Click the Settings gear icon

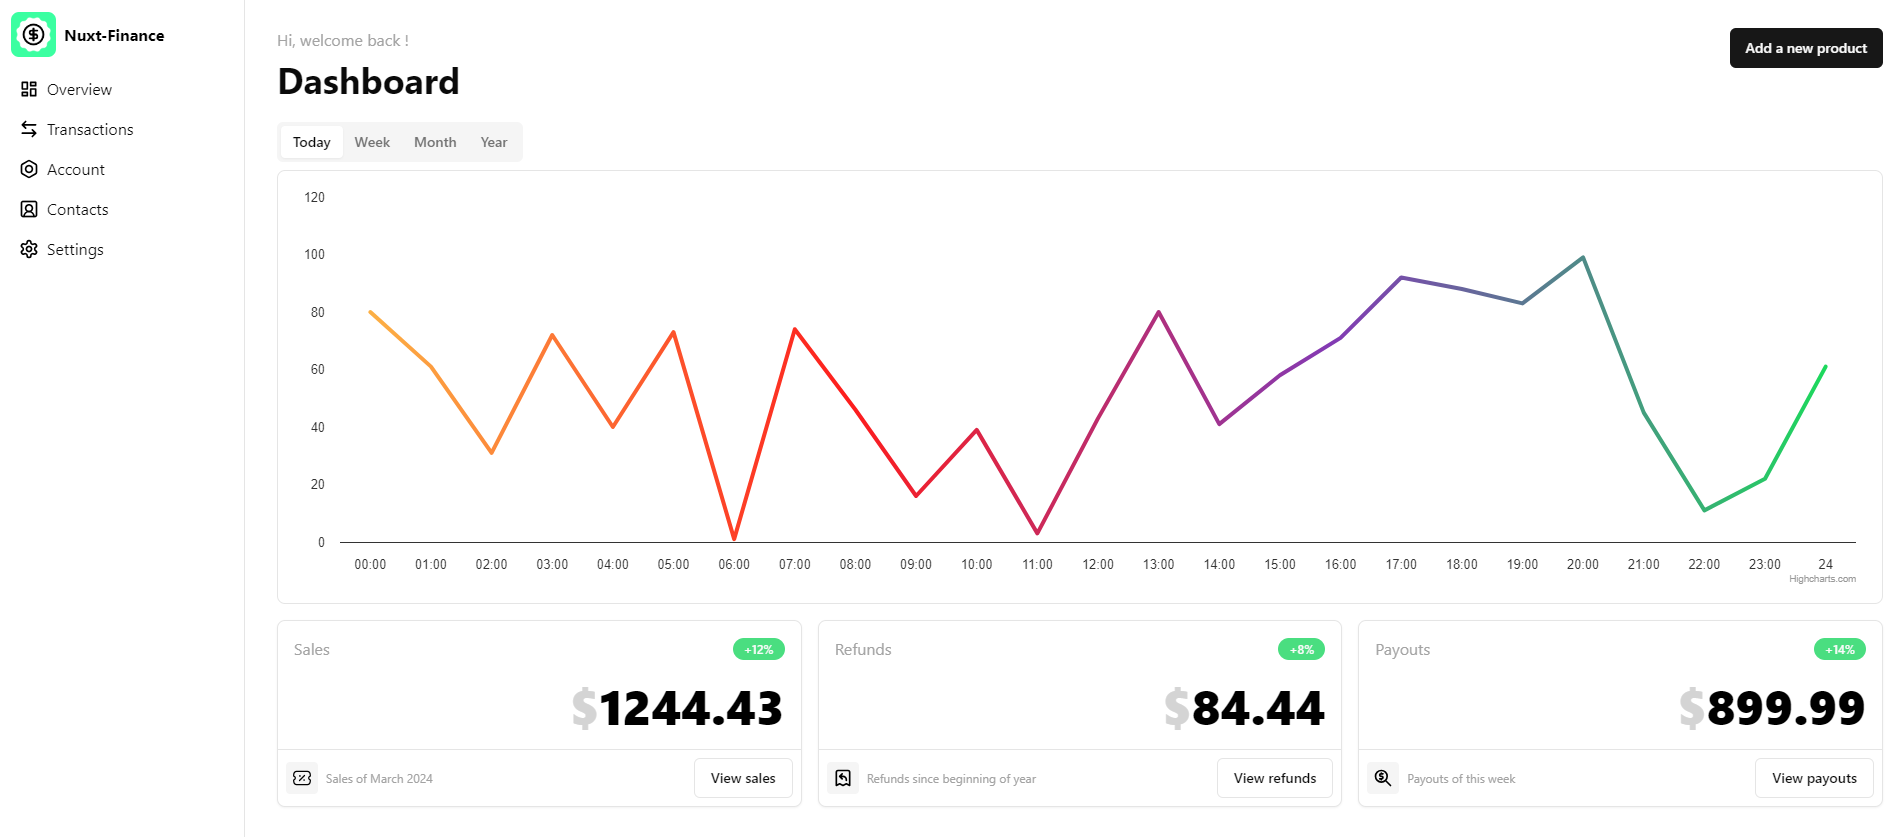(x=29, y=249)
